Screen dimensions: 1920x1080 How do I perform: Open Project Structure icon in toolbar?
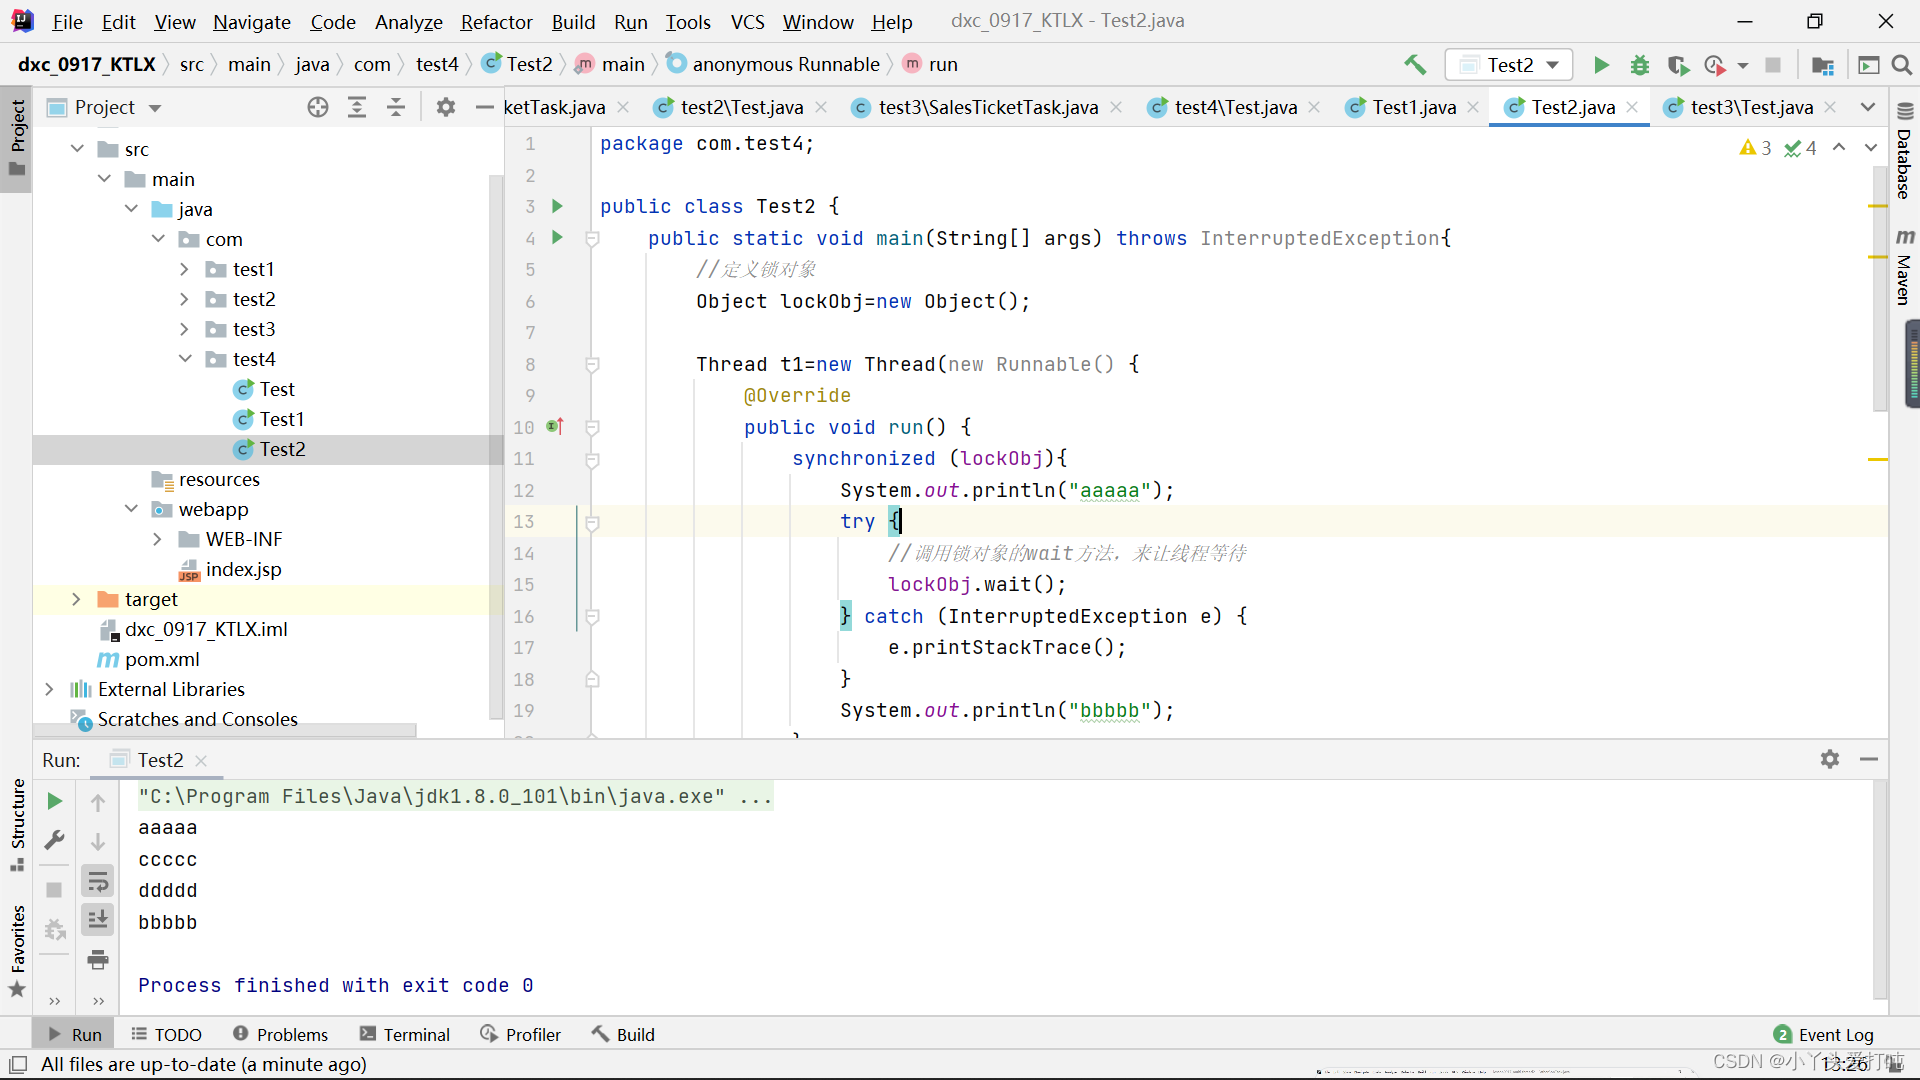pyautogui.click(x=1823, y=65)
